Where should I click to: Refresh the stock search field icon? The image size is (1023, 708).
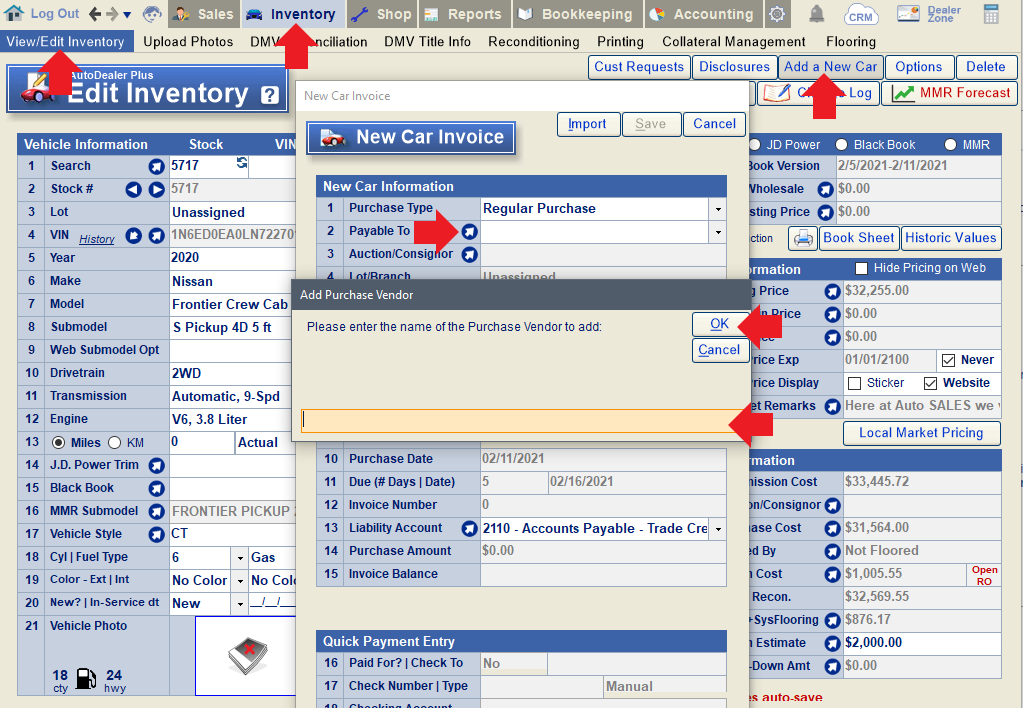click(241, 163)
